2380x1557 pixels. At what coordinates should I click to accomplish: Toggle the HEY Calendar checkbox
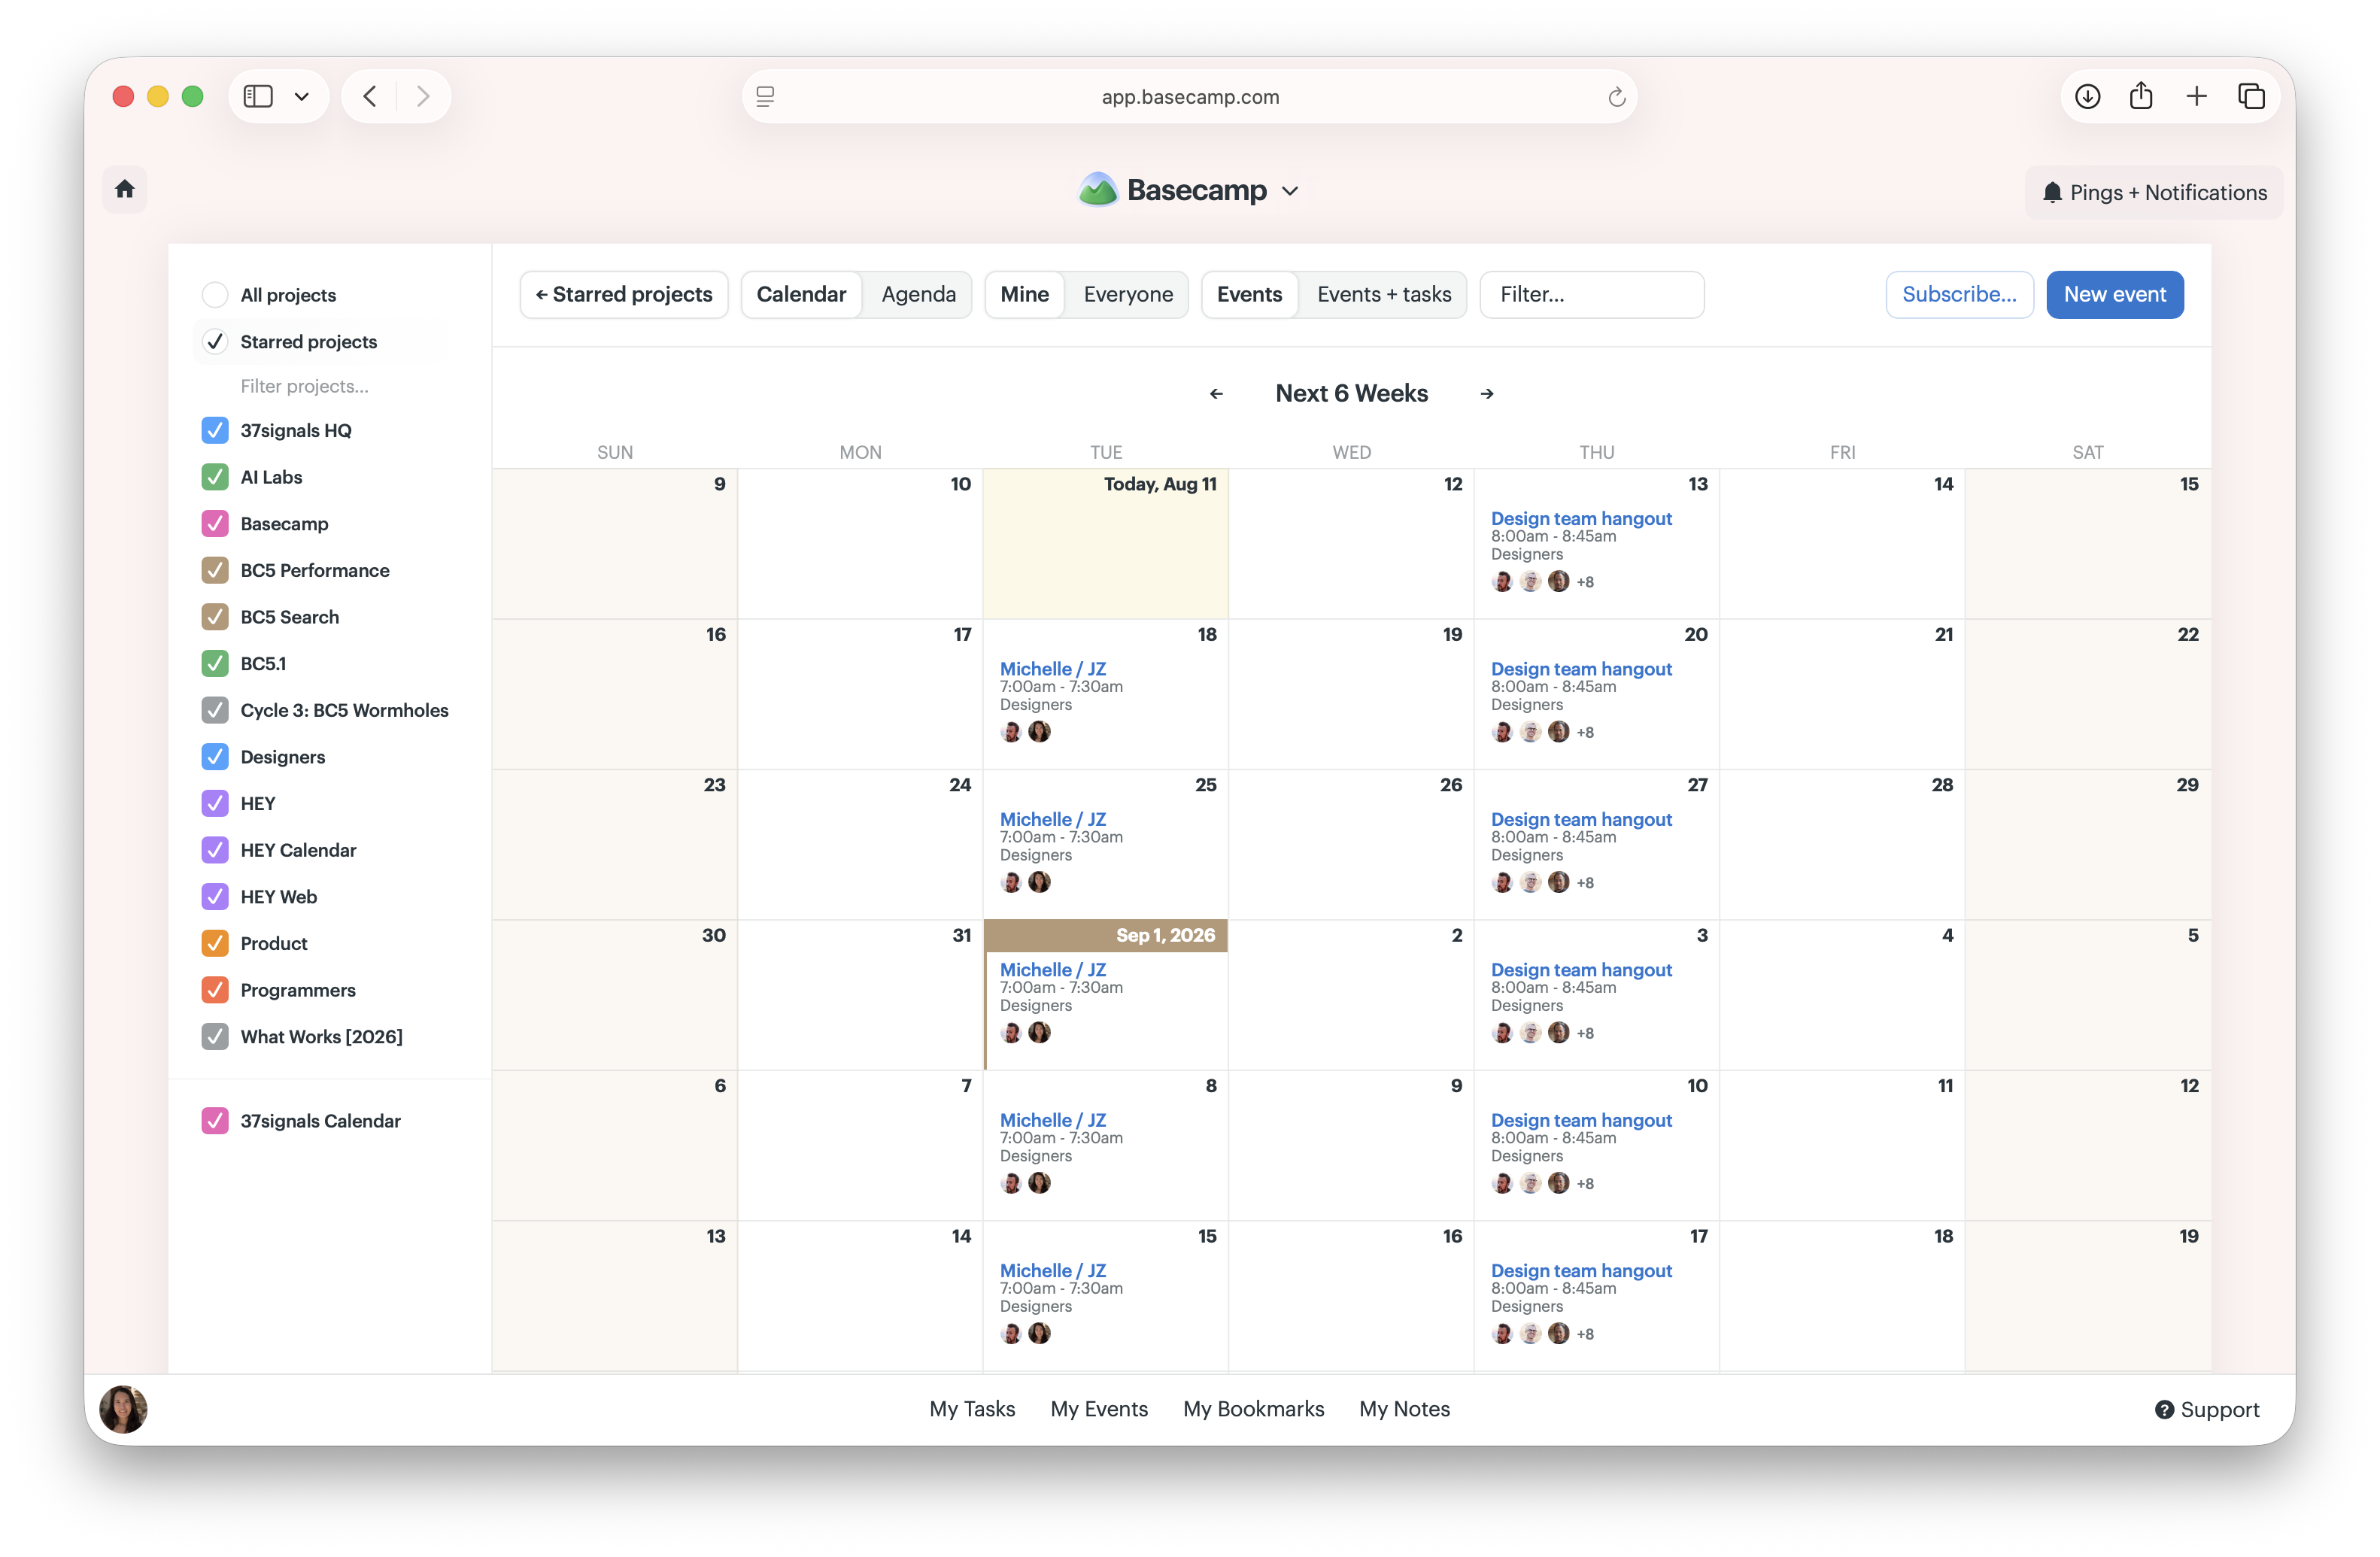point(215,850)
